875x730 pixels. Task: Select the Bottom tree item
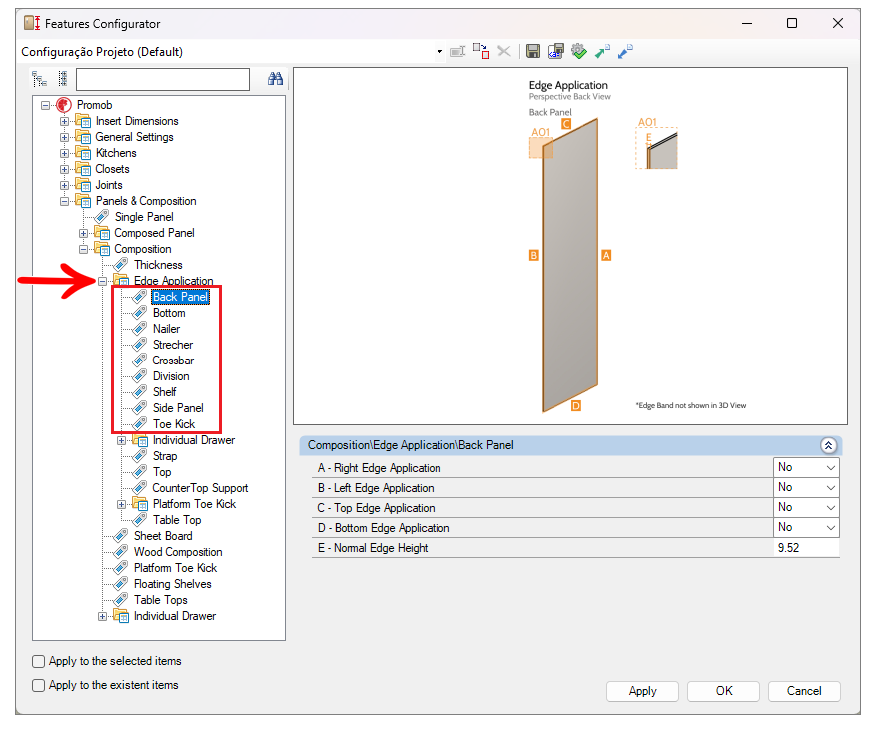pos(169,313)
